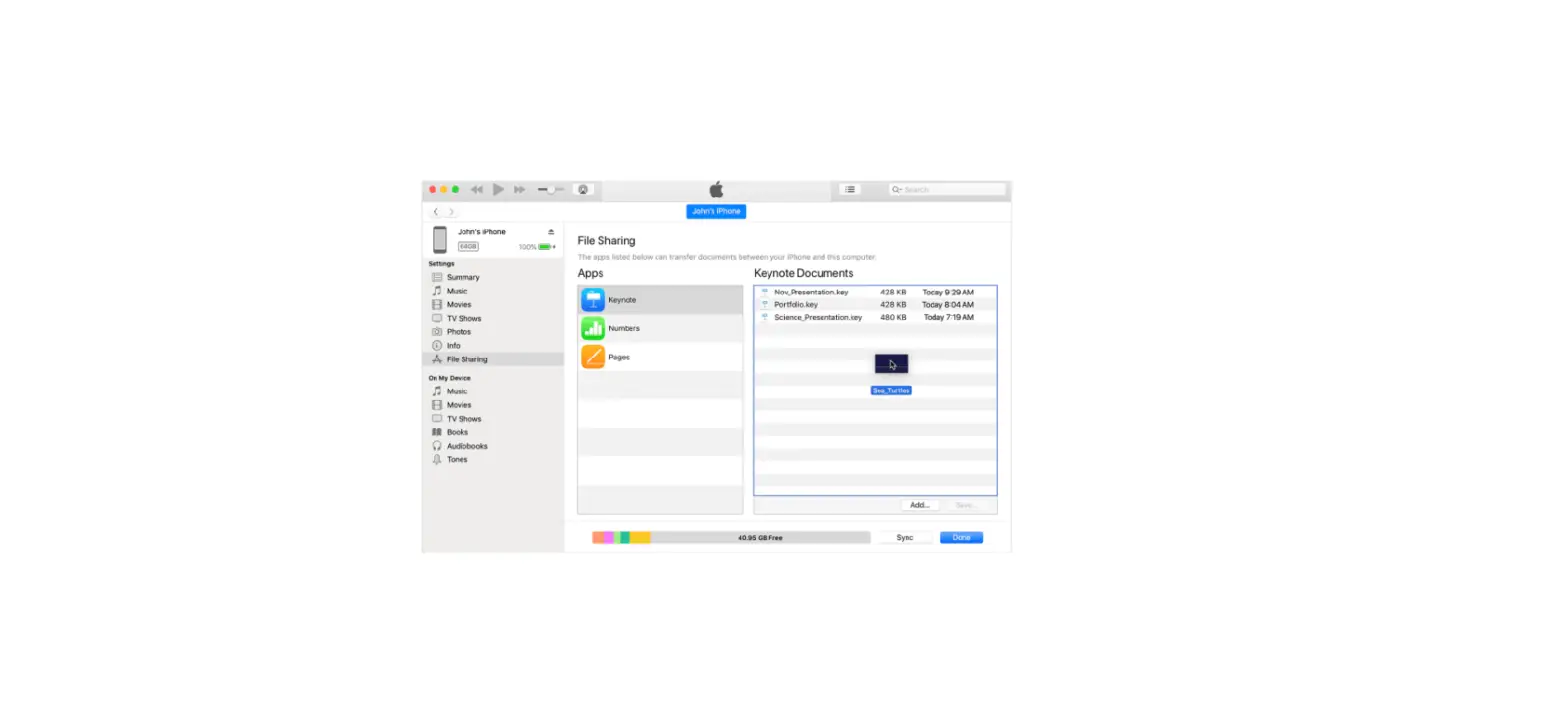
Task: Open Tones under On My Device
Action: 457,459
